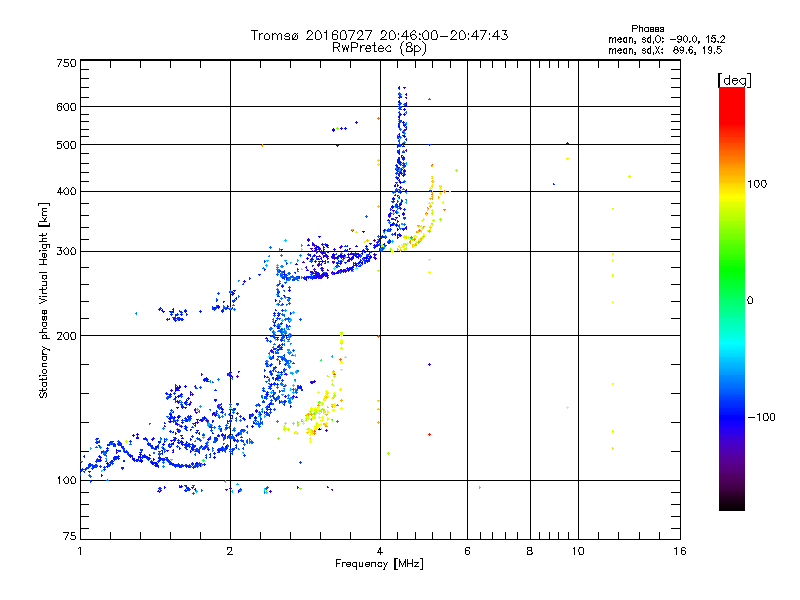Image resolution: width=800 pixels, height=600 pixels.
Task: Click the y-axis tick label '400'
Action: coord(66,192)
